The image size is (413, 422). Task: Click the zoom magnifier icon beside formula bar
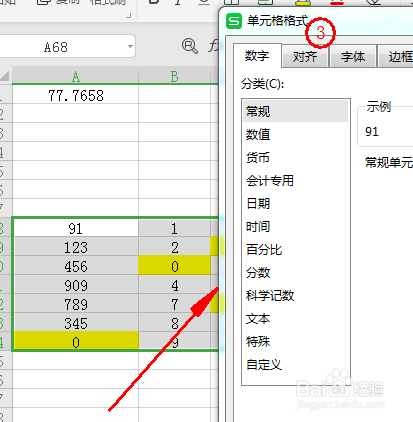click(x=190, y=46)
